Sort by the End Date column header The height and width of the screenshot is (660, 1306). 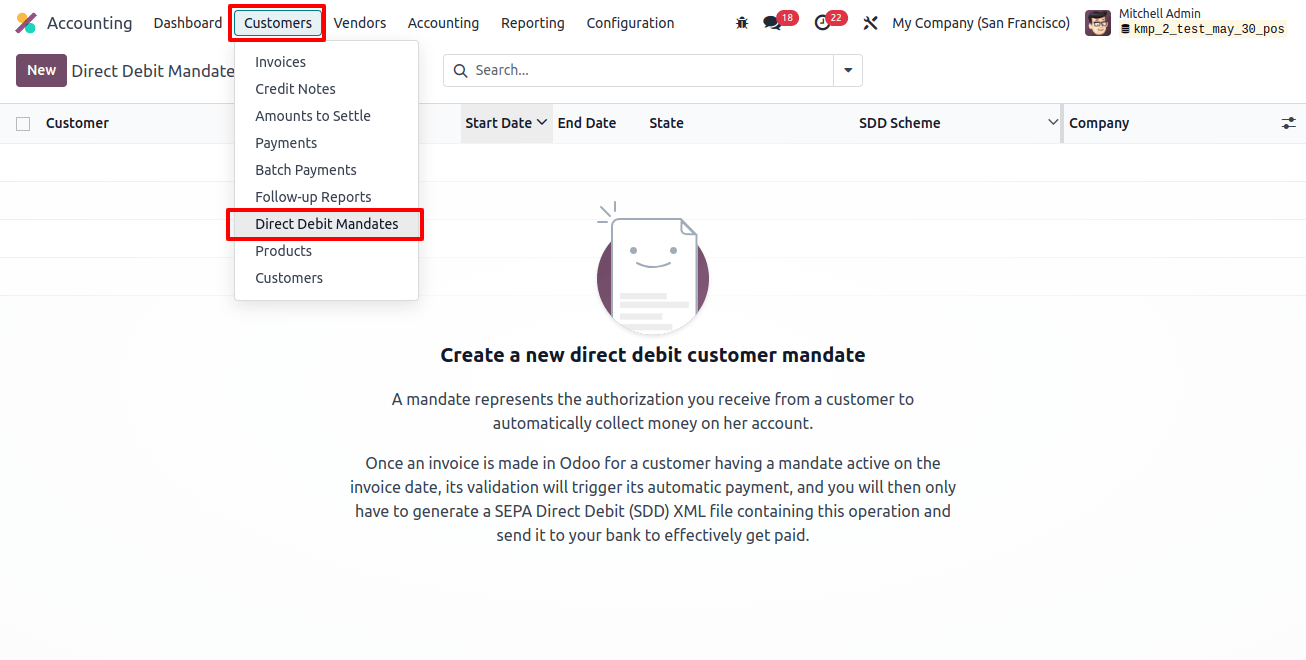(587, 123)
